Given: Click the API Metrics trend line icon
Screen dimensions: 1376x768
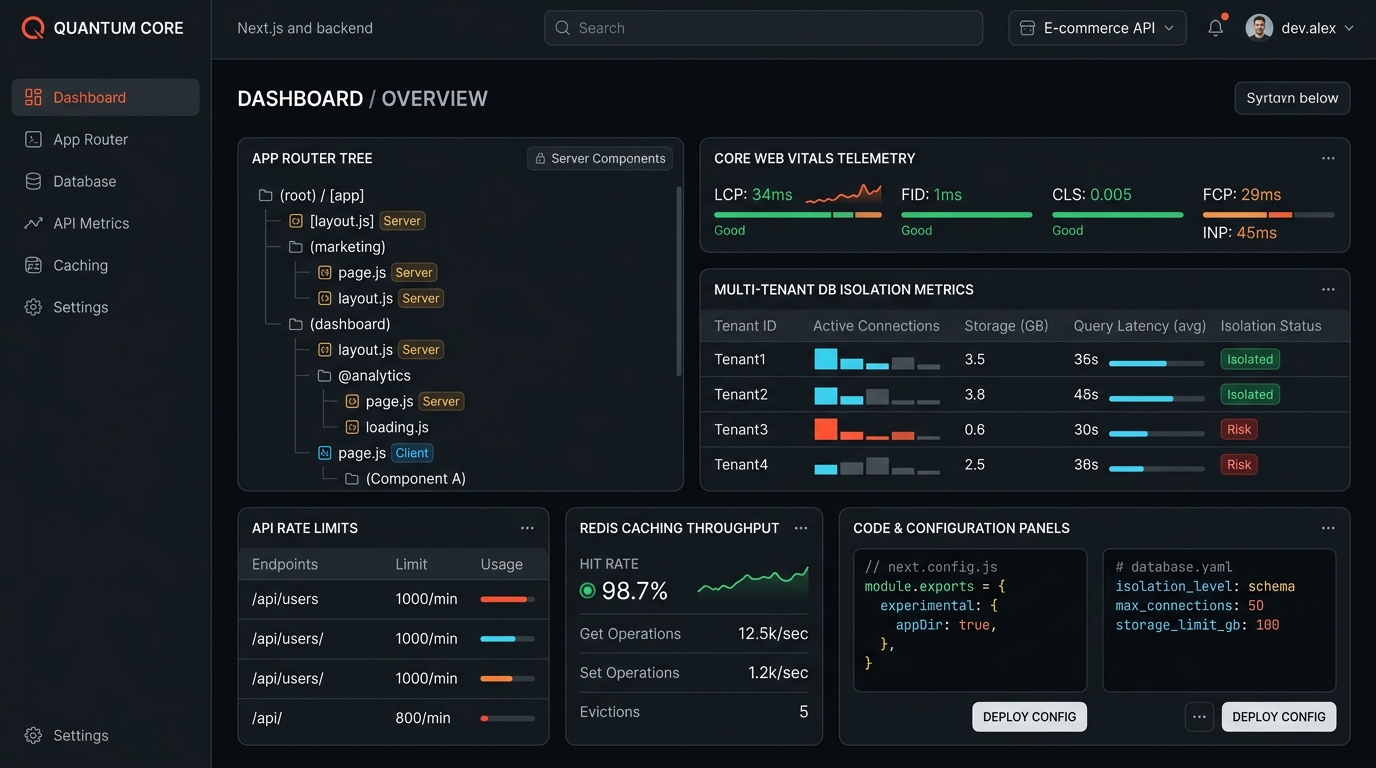Looking at the screenshot, I should tap(33, 223).
